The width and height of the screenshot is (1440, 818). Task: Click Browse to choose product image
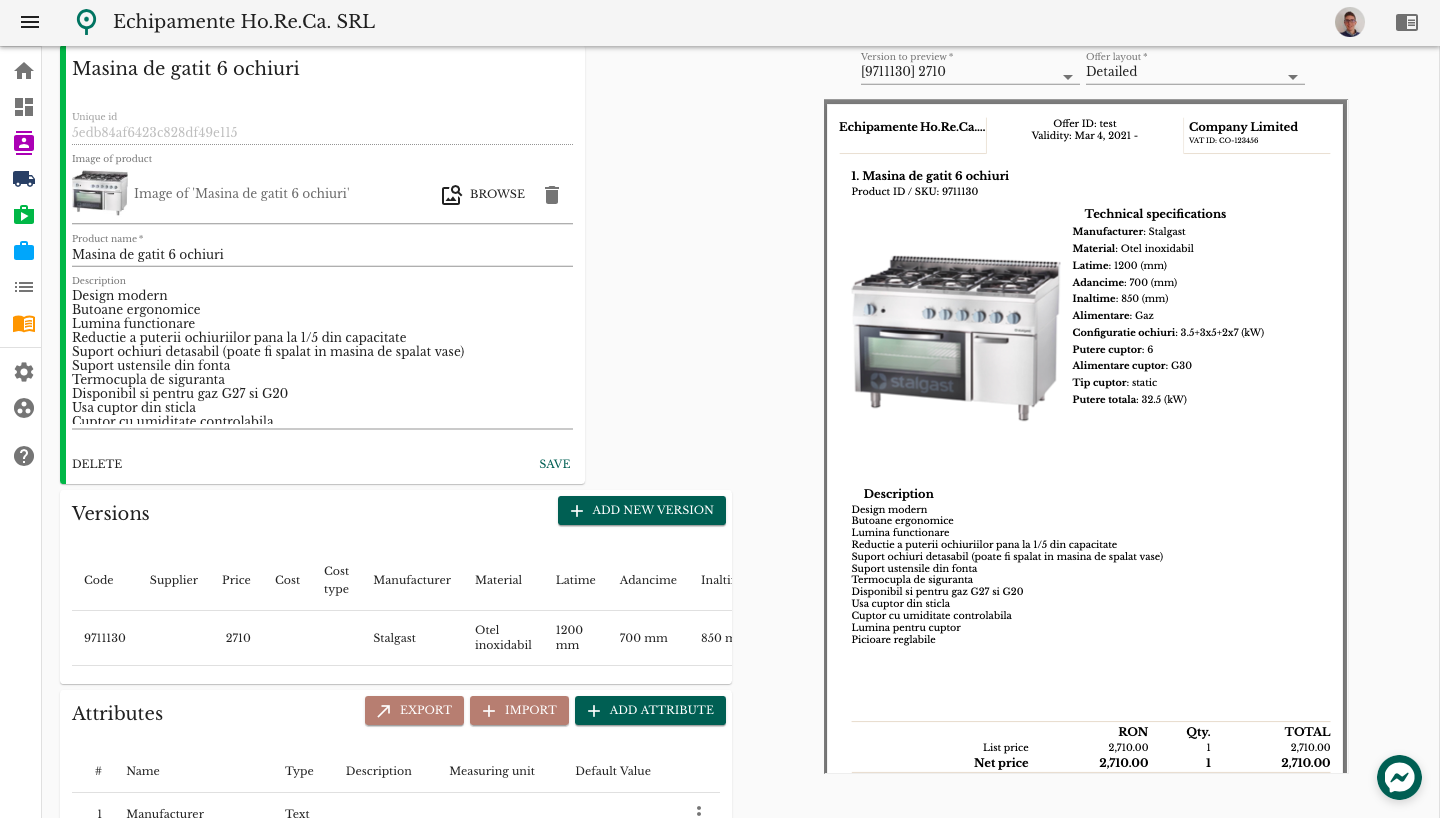(x=484, y=195)
